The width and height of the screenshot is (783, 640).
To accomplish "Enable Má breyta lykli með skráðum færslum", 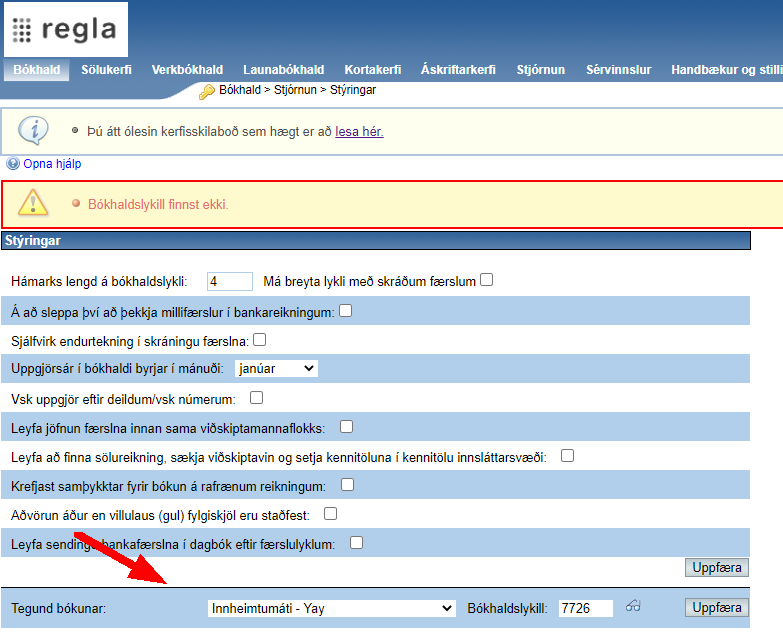I will coord(487,280).
